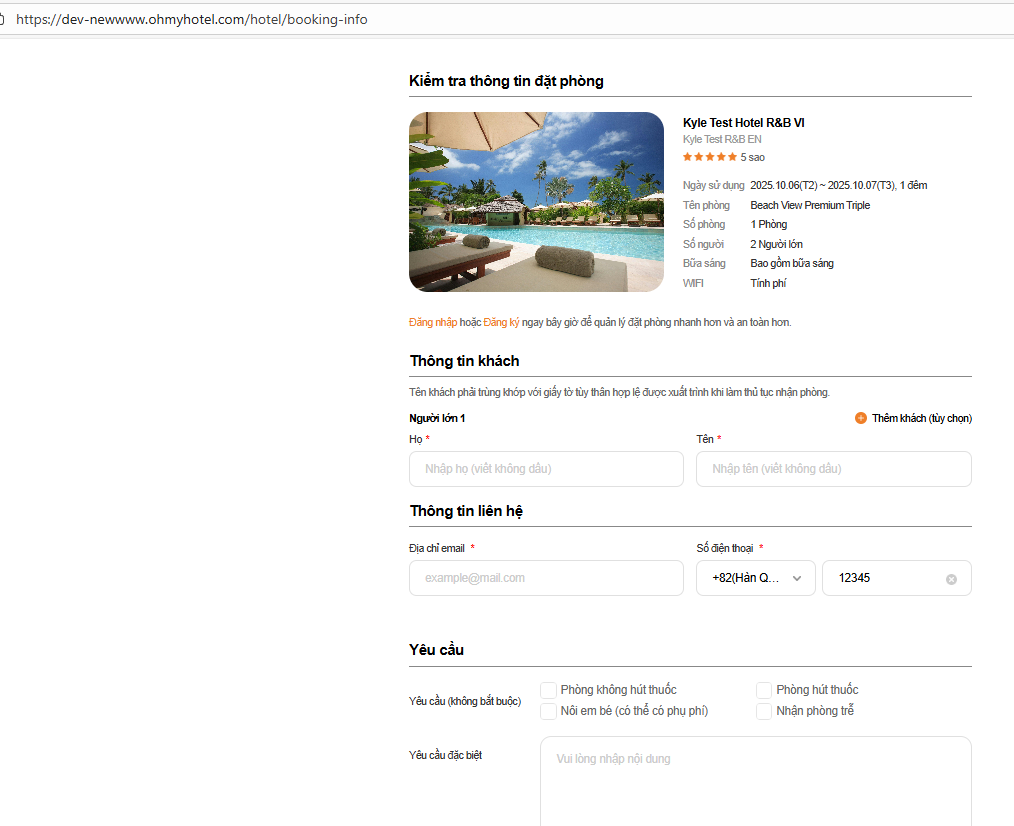
Task: Click the Beach View Premium Triple room name
Action: (x=810, y=205)
